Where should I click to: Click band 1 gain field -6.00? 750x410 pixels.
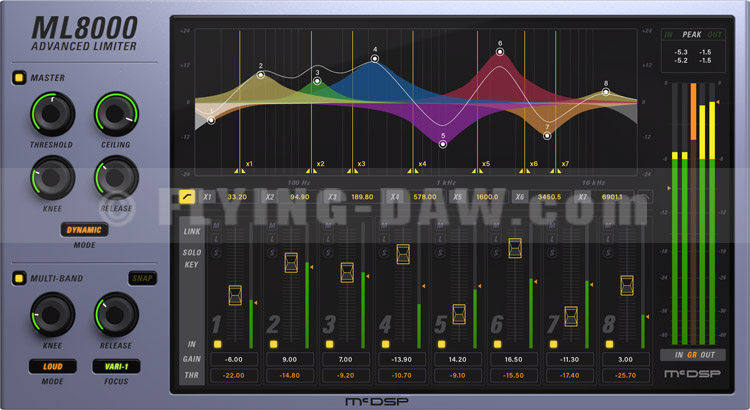click(x=234, y=359)
